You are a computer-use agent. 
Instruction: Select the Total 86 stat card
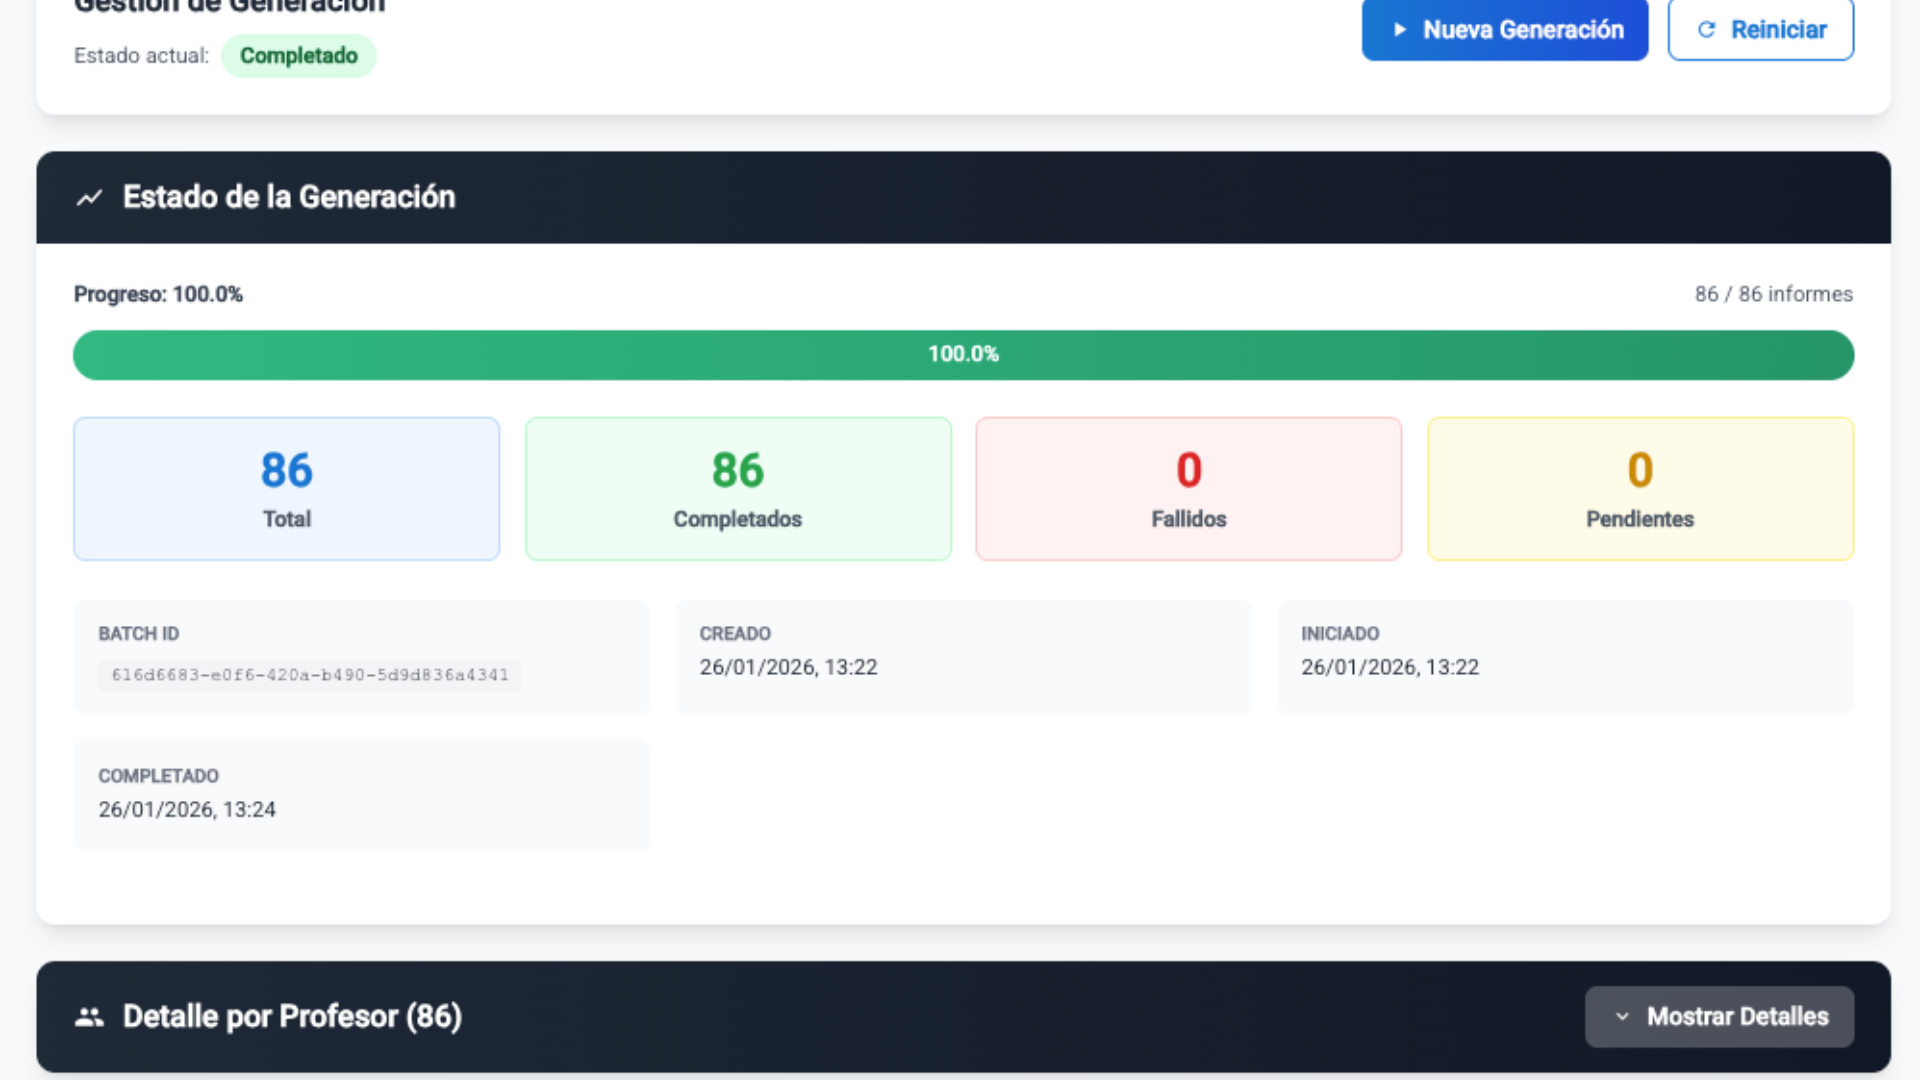(x=286, y=489)
